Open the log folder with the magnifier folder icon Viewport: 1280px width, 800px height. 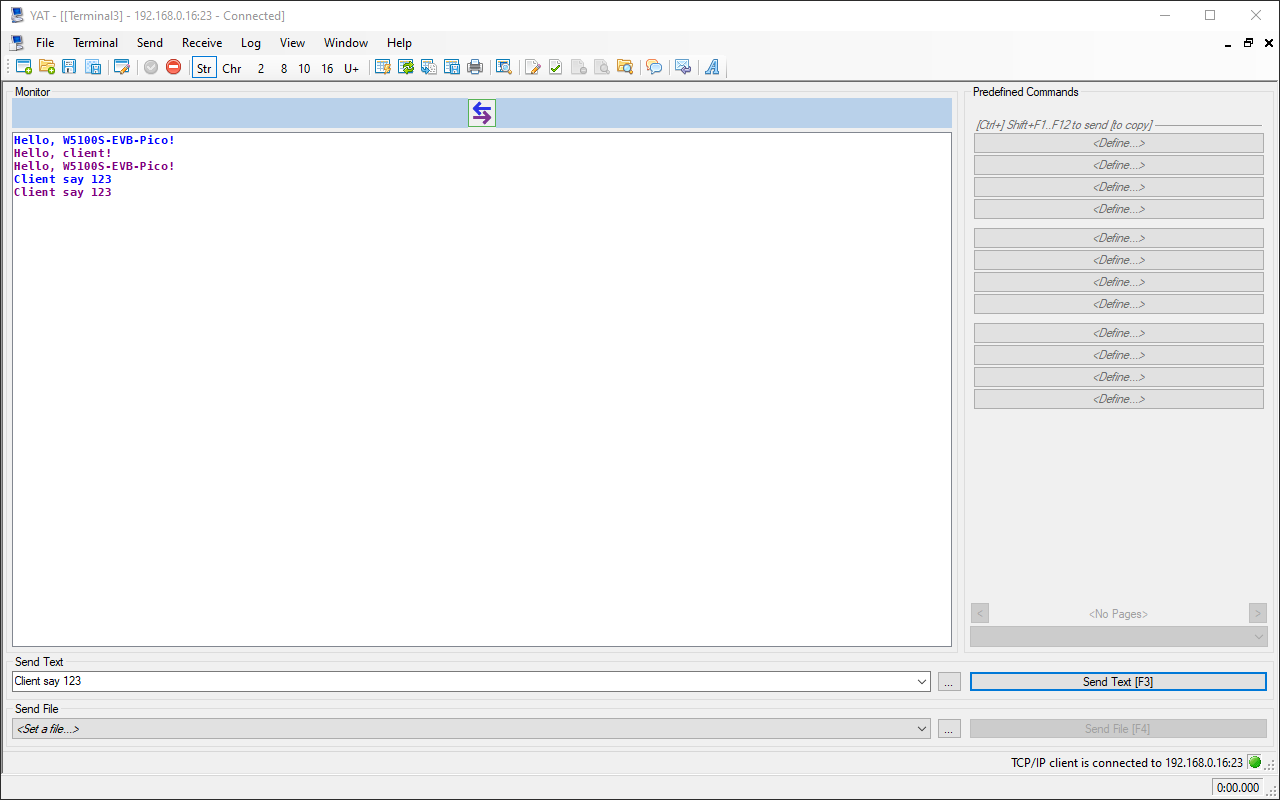coord(625,68)
